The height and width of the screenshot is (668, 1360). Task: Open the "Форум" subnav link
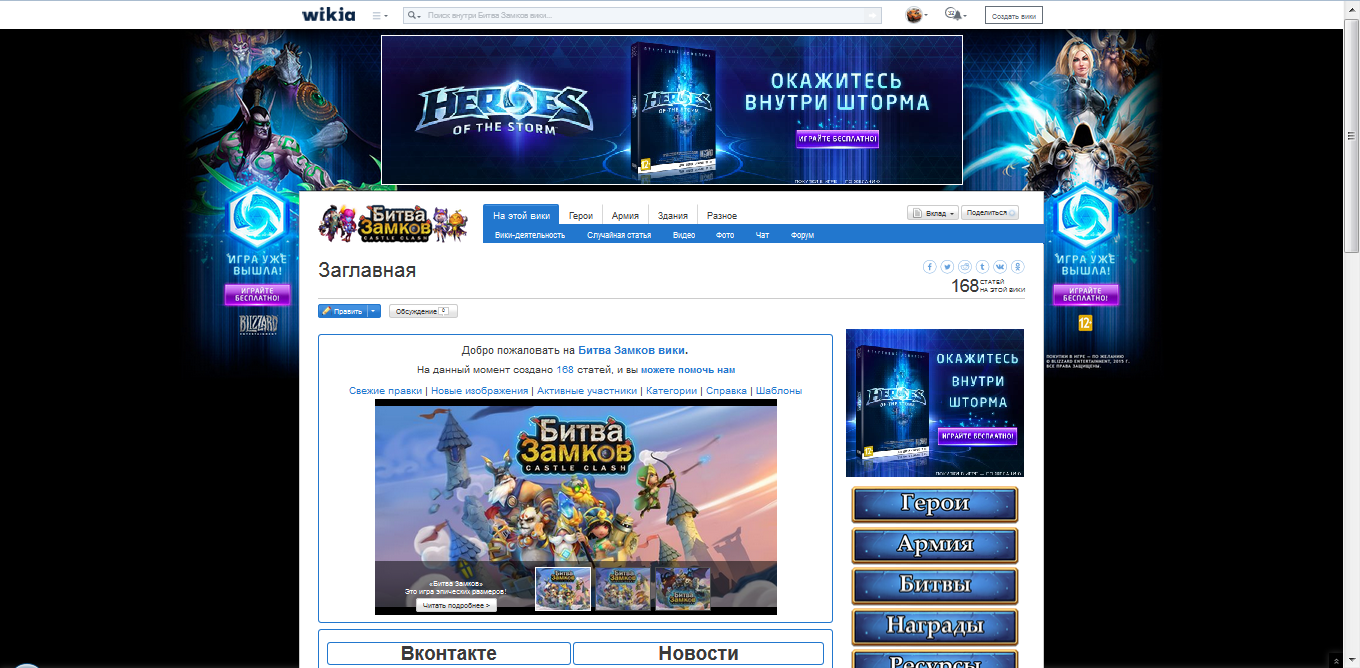tap(802, 235)
